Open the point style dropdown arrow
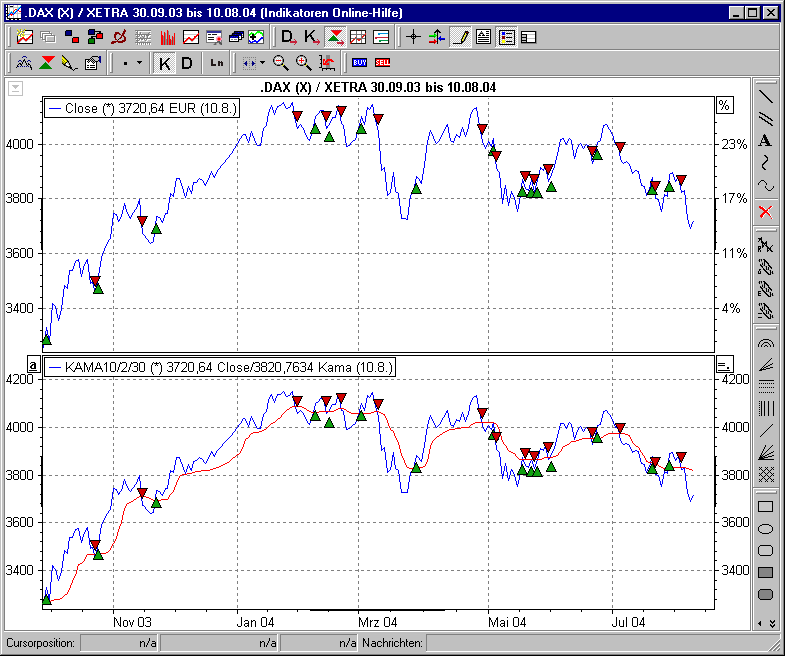This screenshot has height=656, width=785. tap(139, 63)
